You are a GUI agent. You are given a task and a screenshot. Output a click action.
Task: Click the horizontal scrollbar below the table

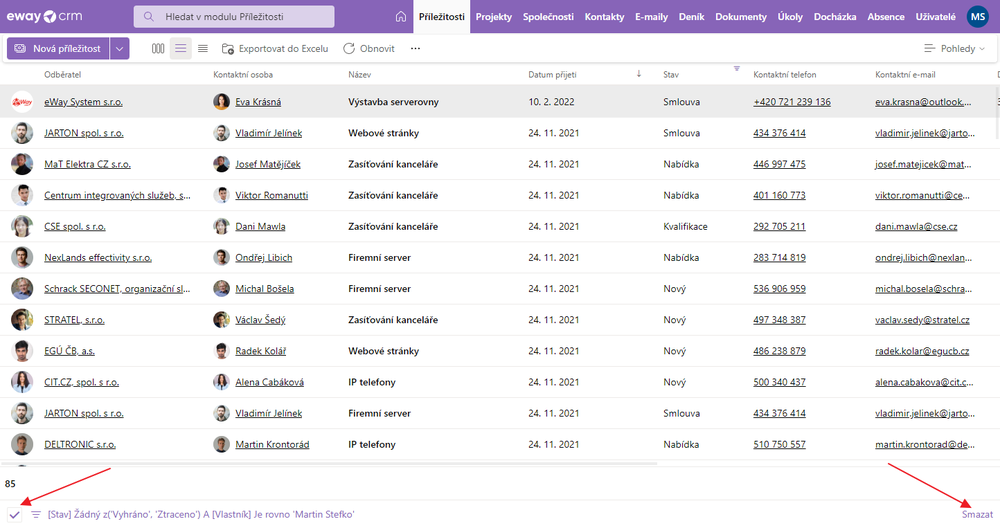click(x=329, y=463)
